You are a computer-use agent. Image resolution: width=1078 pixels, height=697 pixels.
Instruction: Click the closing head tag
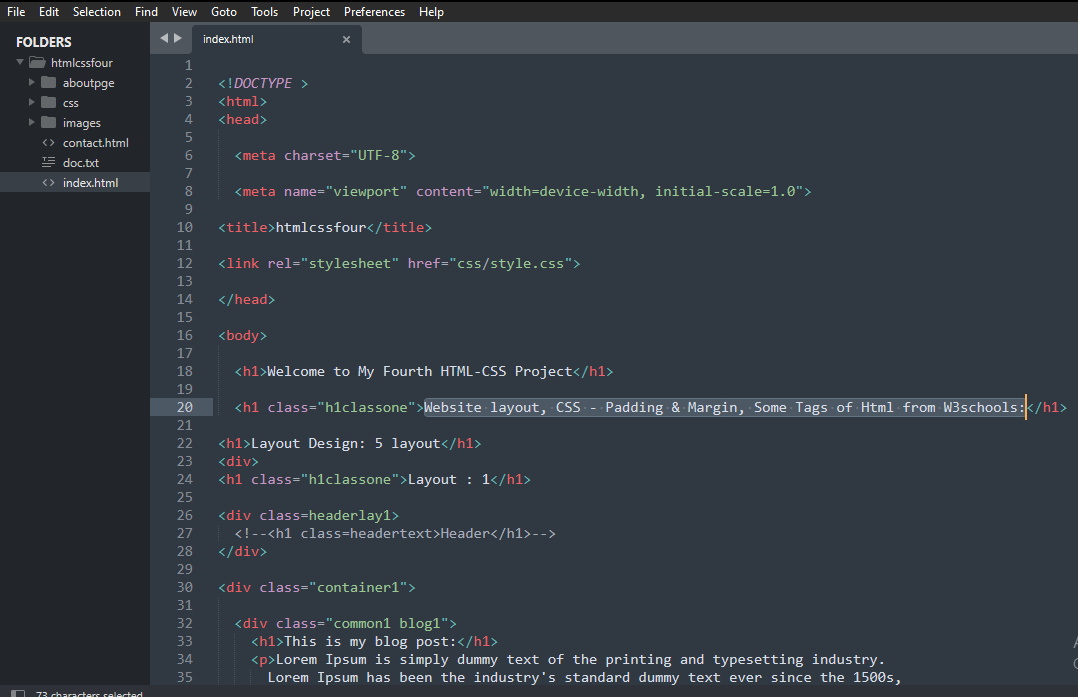pyautogui.click(x=247, y=300)
